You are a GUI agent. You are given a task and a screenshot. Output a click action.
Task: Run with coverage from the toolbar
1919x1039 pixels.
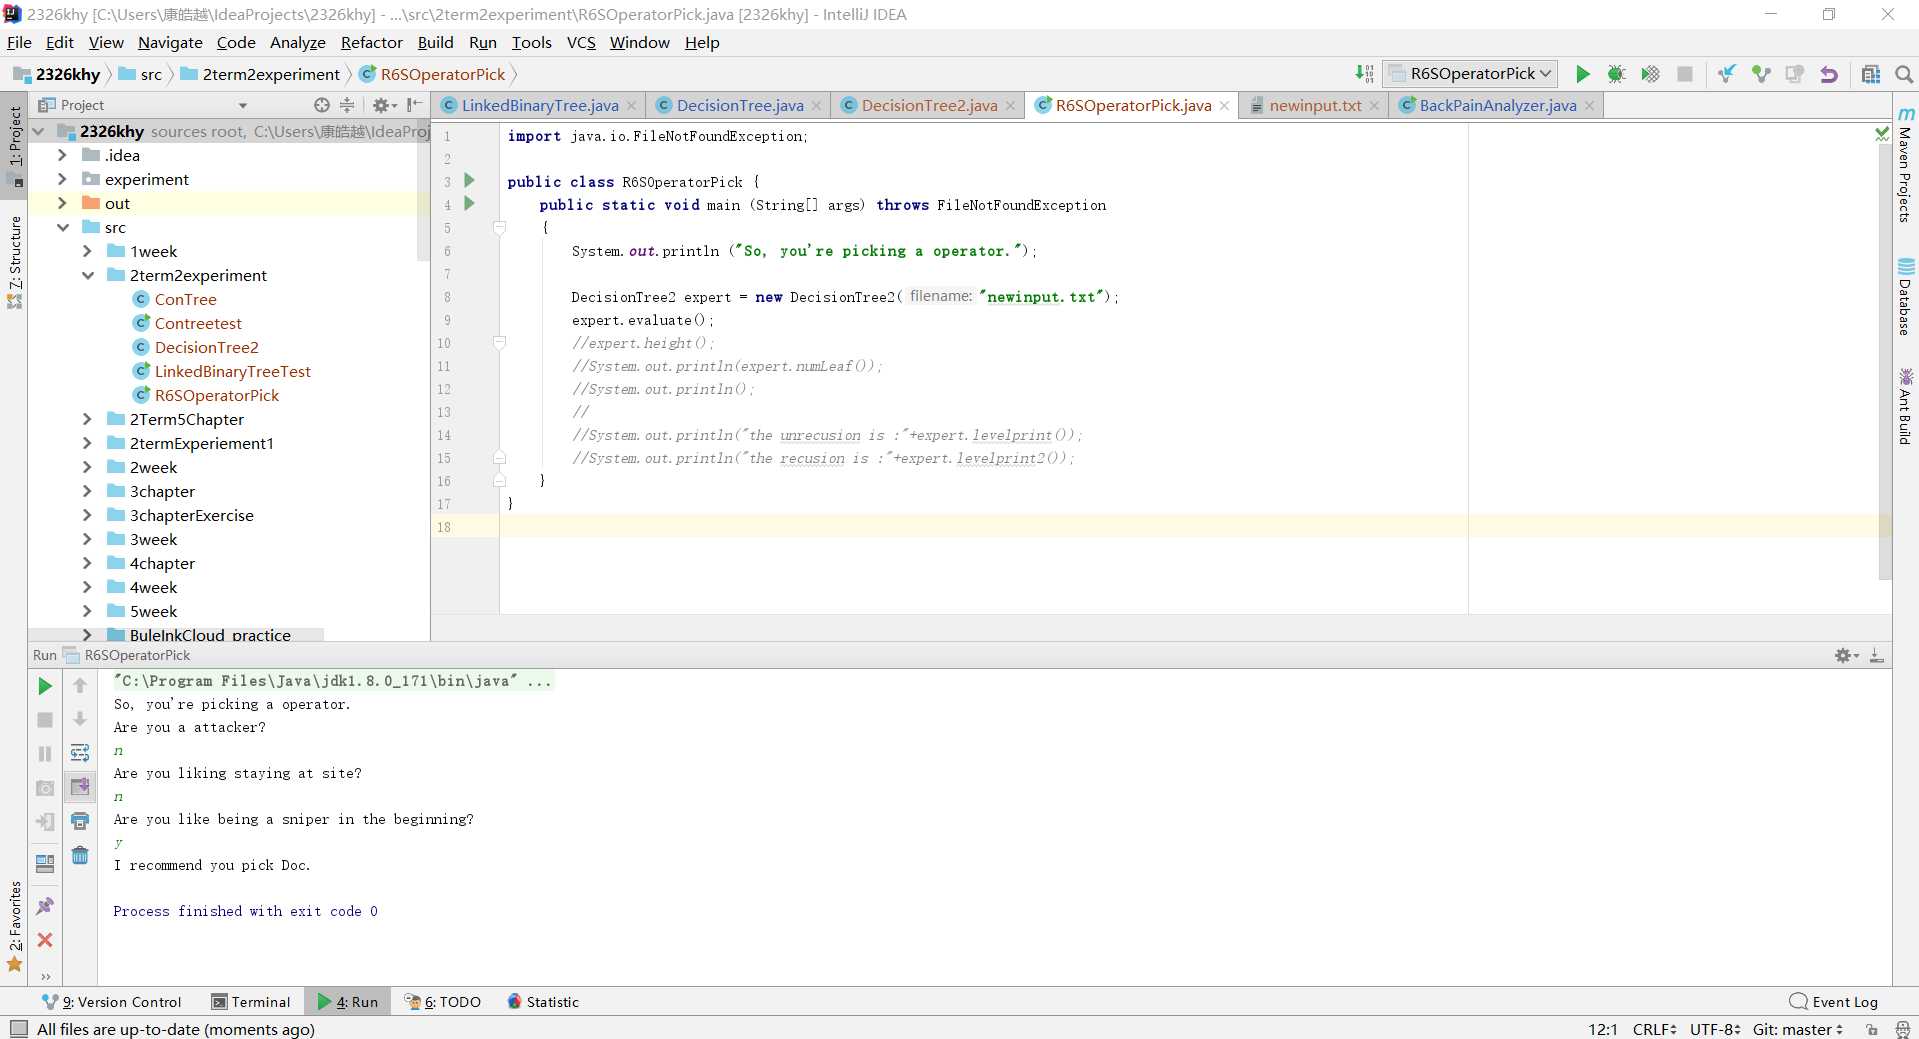(x=1650, y=74)
